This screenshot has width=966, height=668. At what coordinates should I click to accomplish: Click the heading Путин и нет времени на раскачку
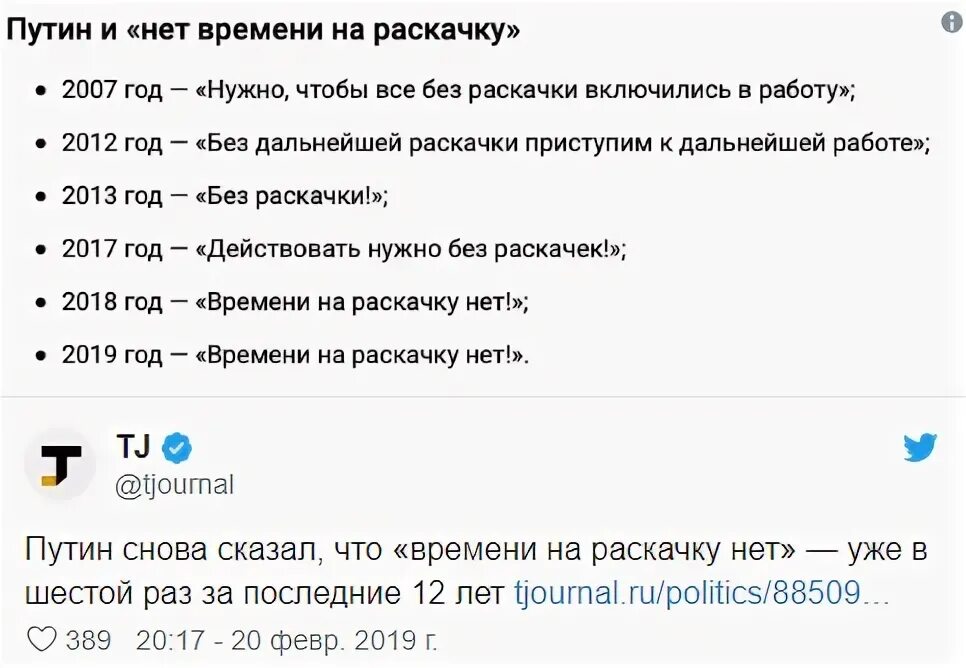tap(262, 31)
